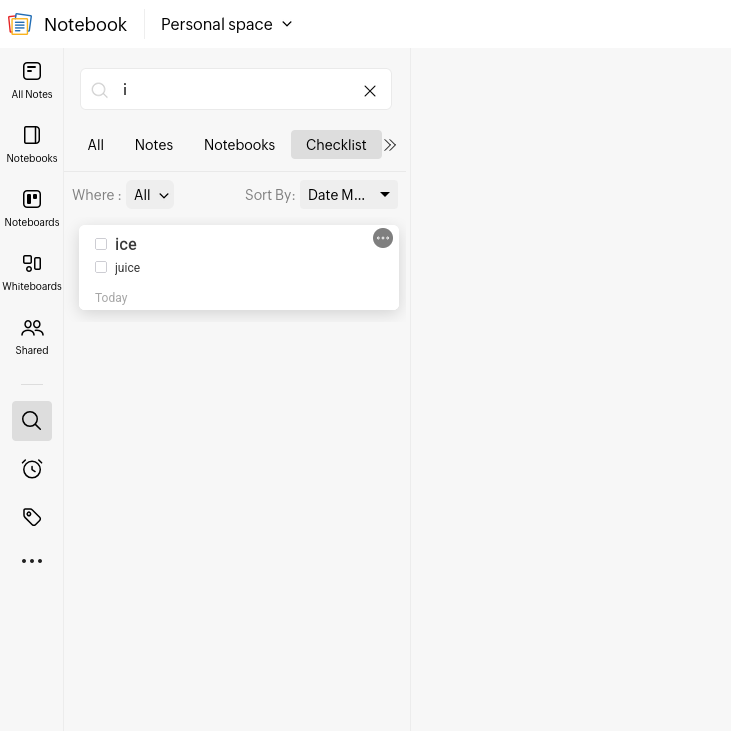This screenshot has height=731, width=731.
Task: Clear the search field text
Action: pyautogui.click(x=370, y=90)
